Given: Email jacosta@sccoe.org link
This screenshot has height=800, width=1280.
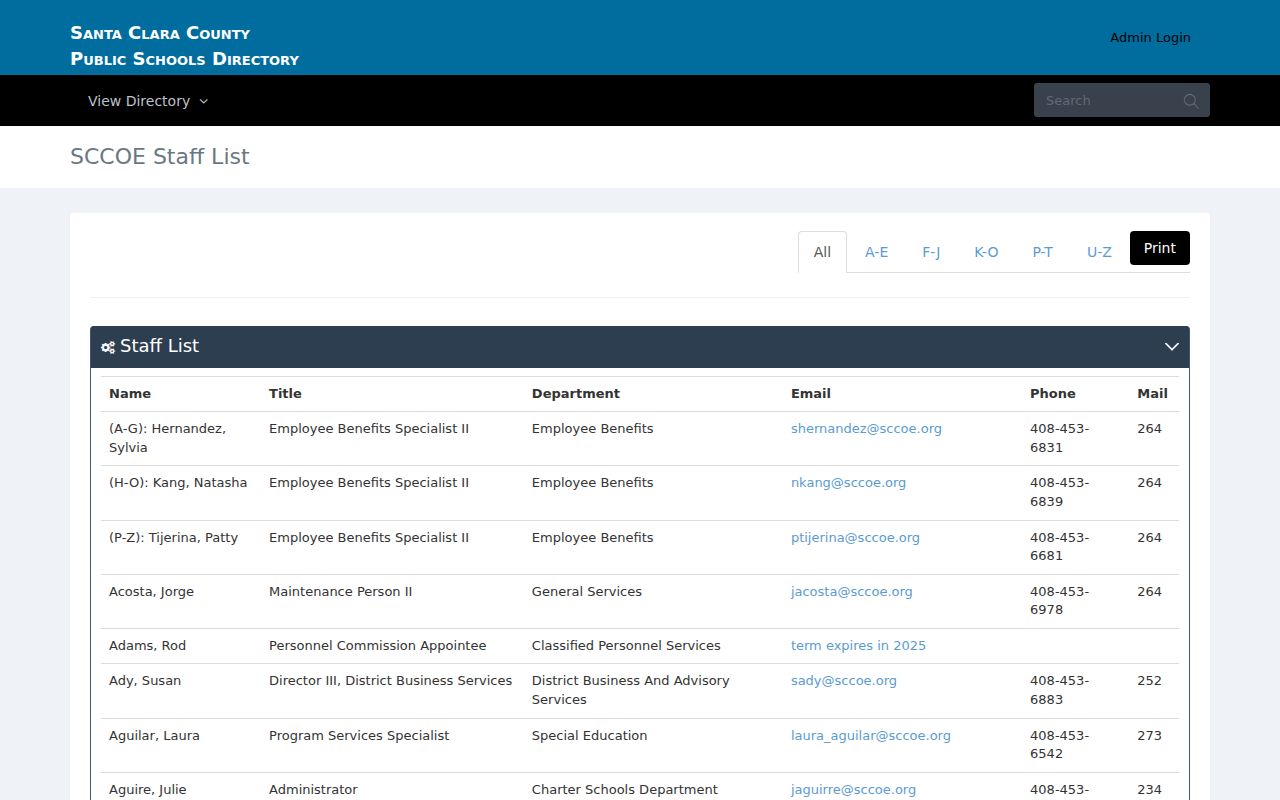Looking at the screenshot, I should tap(852, 592).
